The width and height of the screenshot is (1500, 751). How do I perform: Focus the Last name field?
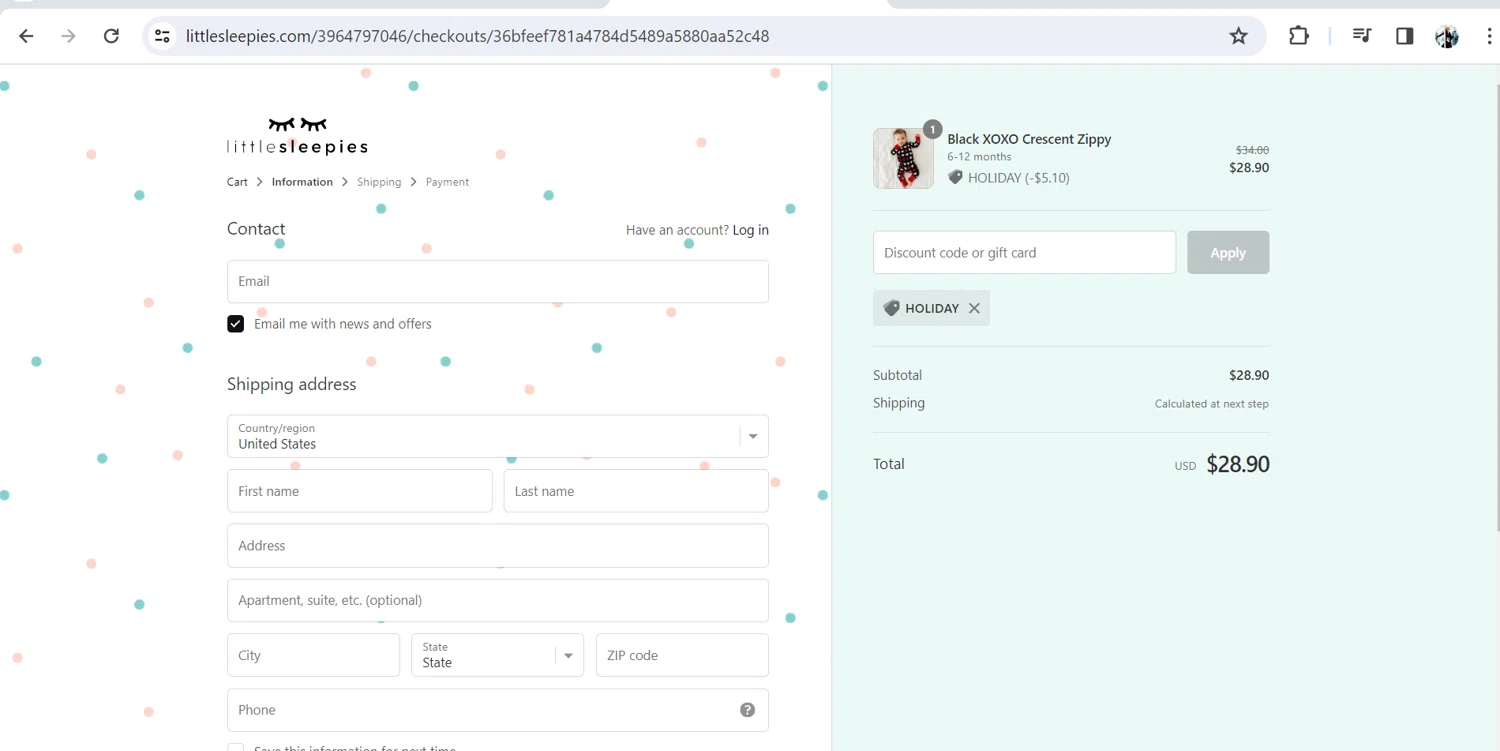pos(636,491)
